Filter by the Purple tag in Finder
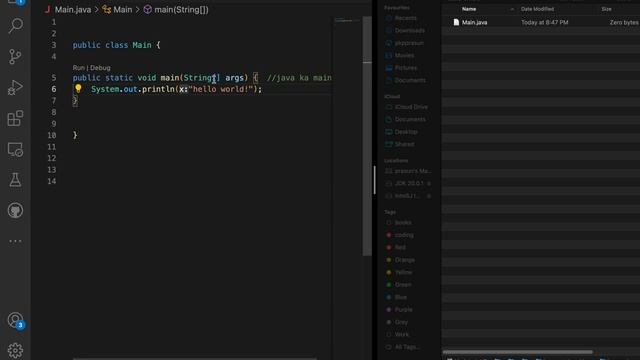640x360 pixels. tap(403, 310)
